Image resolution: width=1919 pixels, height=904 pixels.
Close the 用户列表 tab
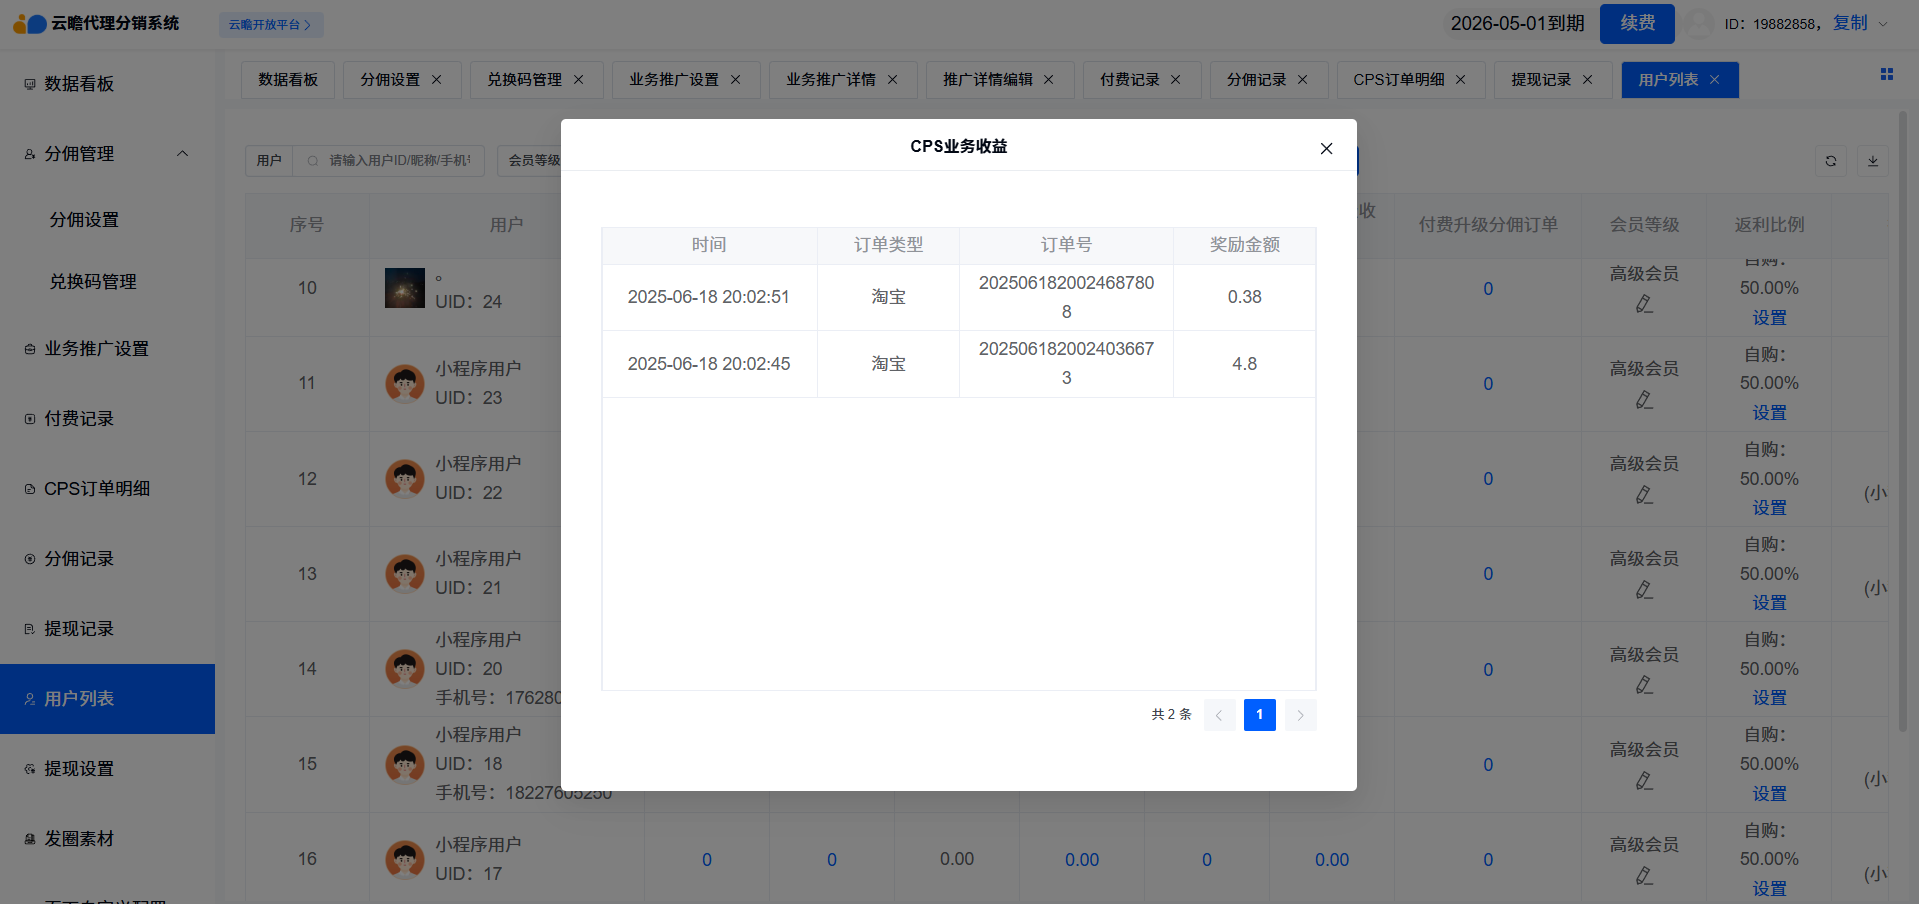click(x=1714, y=80)
